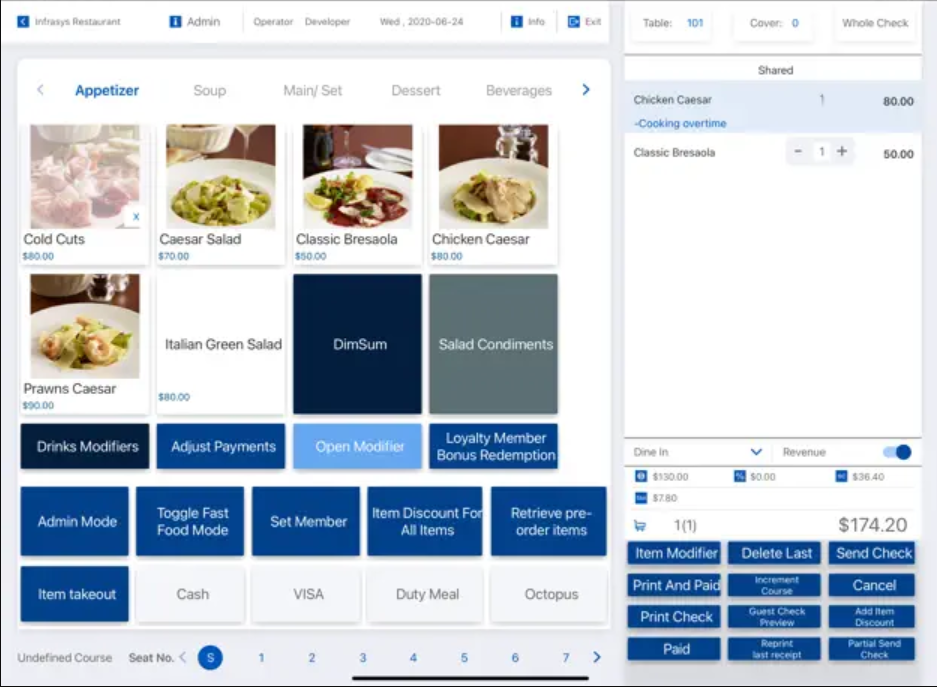Screen dimensions: 937x687
Task: Switch to the Dessert tab
Action: click(x=416, y=90)
